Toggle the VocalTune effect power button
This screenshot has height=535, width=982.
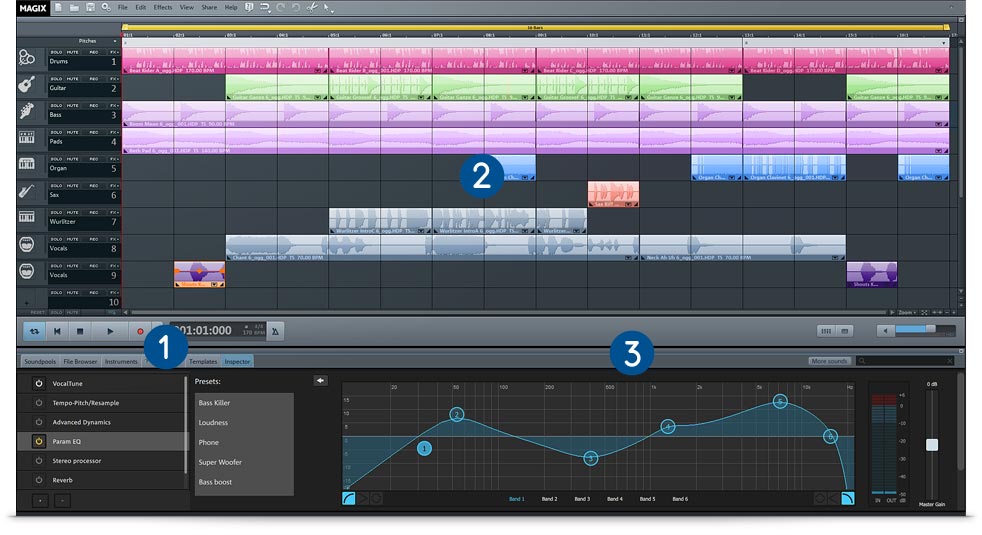point(39,383)
